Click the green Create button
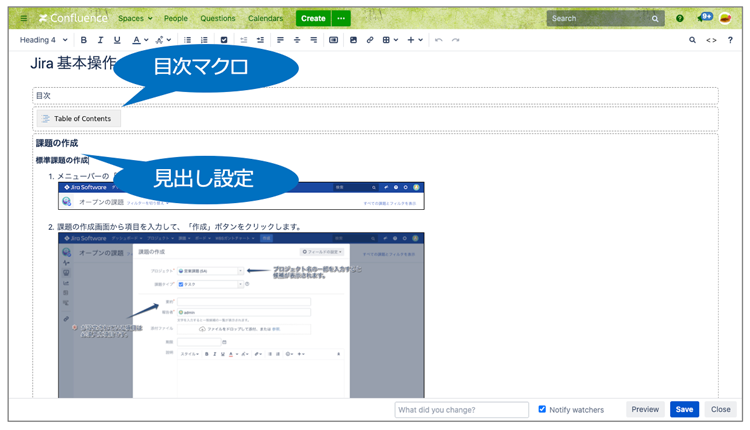This screenshot has width=750, height=430. [x=313, y=18]
